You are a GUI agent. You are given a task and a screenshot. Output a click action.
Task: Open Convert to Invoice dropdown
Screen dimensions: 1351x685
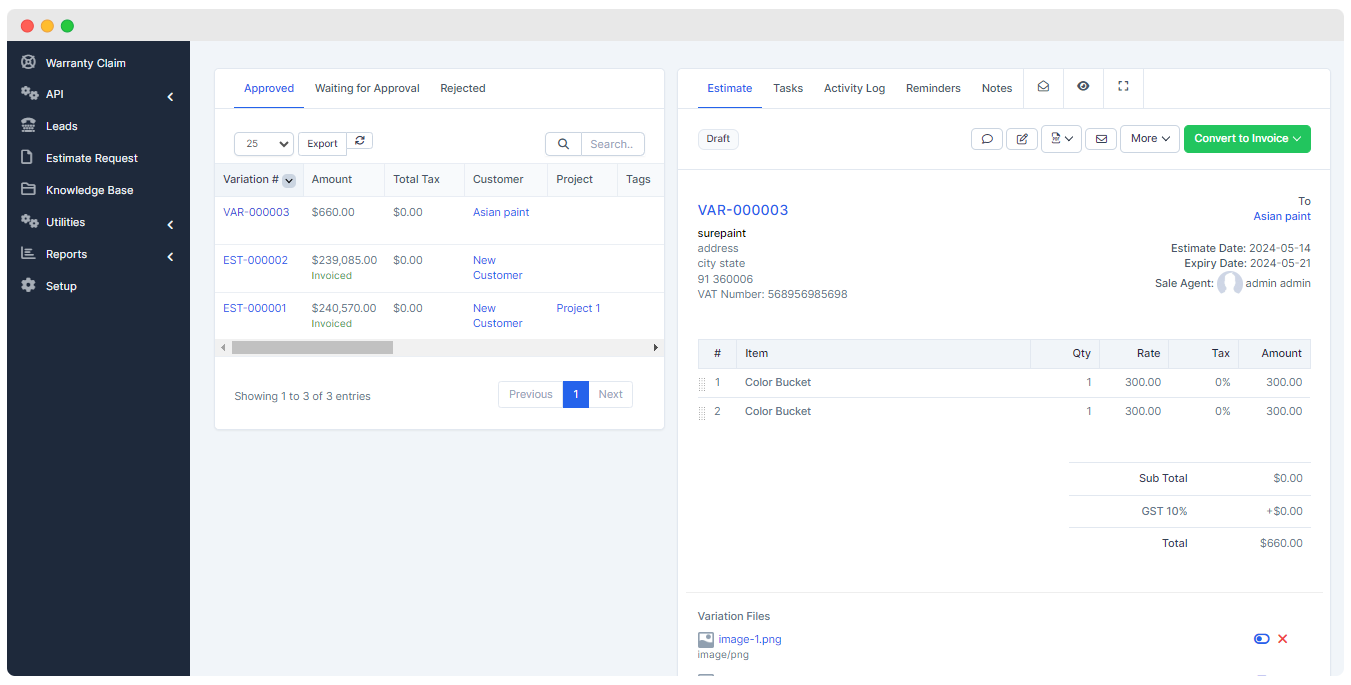(x=1247, y=139)
